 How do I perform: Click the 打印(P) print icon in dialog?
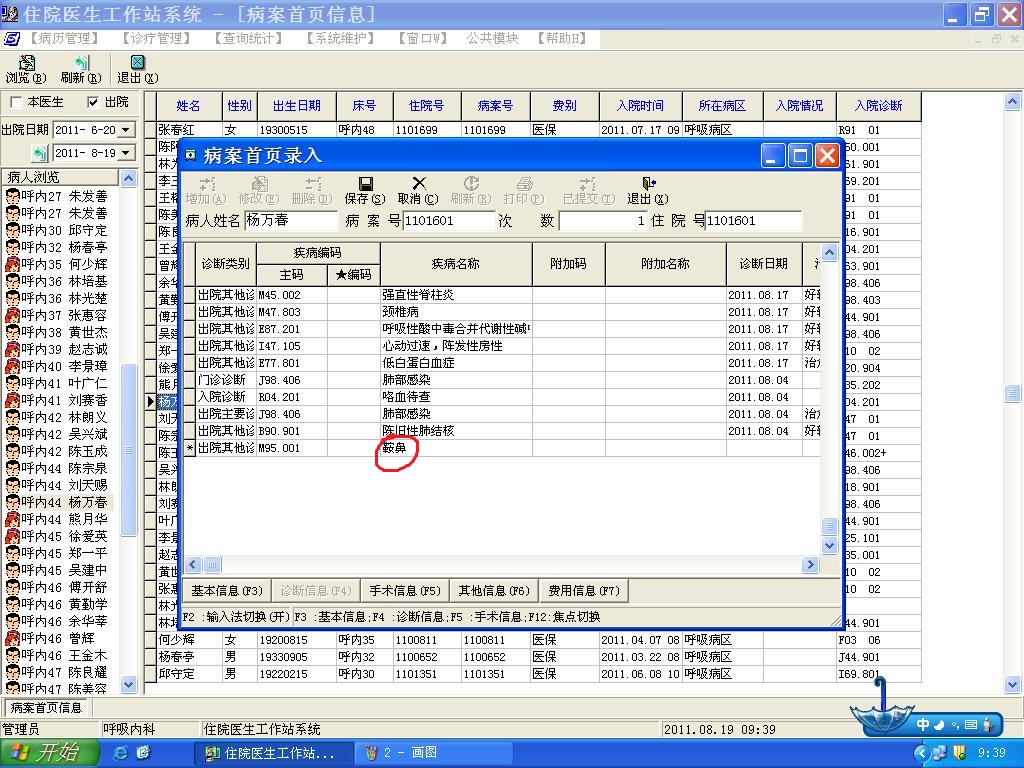pos(524,184)
